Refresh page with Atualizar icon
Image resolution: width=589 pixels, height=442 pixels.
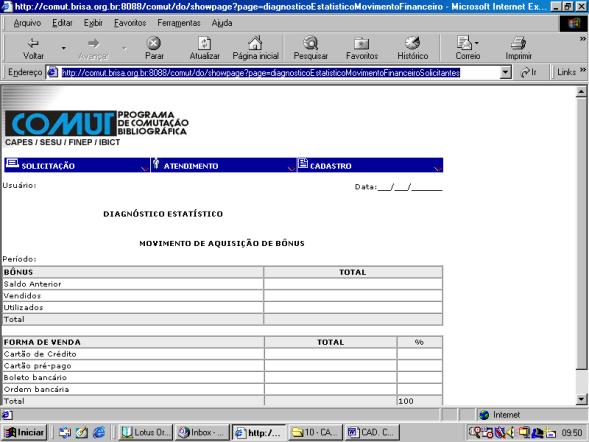click(204, 43)
